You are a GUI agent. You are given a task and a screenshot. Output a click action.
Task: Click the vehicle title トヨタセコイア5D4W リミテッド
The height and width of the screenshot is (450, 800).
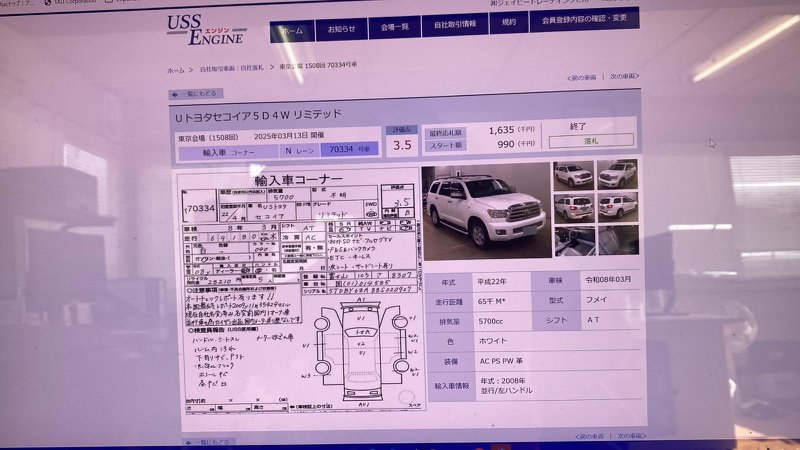[258, 115]
